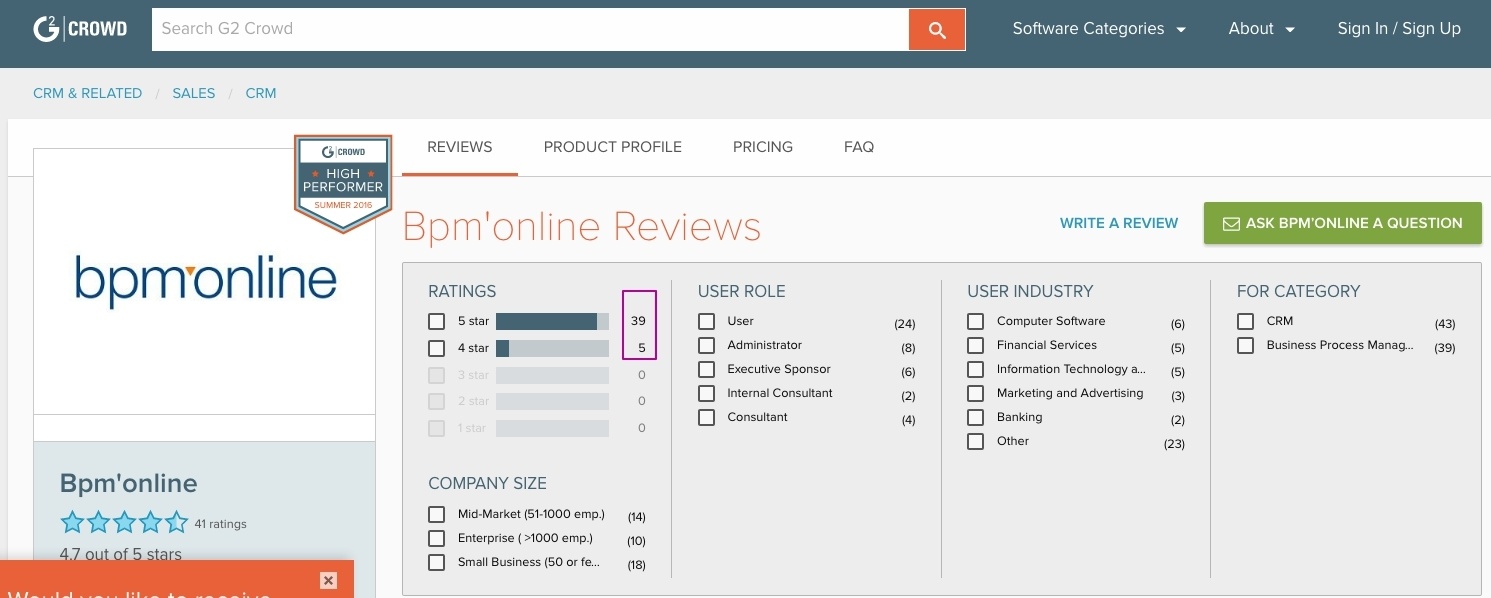Check the Financial Services industry filter
Image resolution: width=1491 pixels, height=598 pixels.
[976, 345]
